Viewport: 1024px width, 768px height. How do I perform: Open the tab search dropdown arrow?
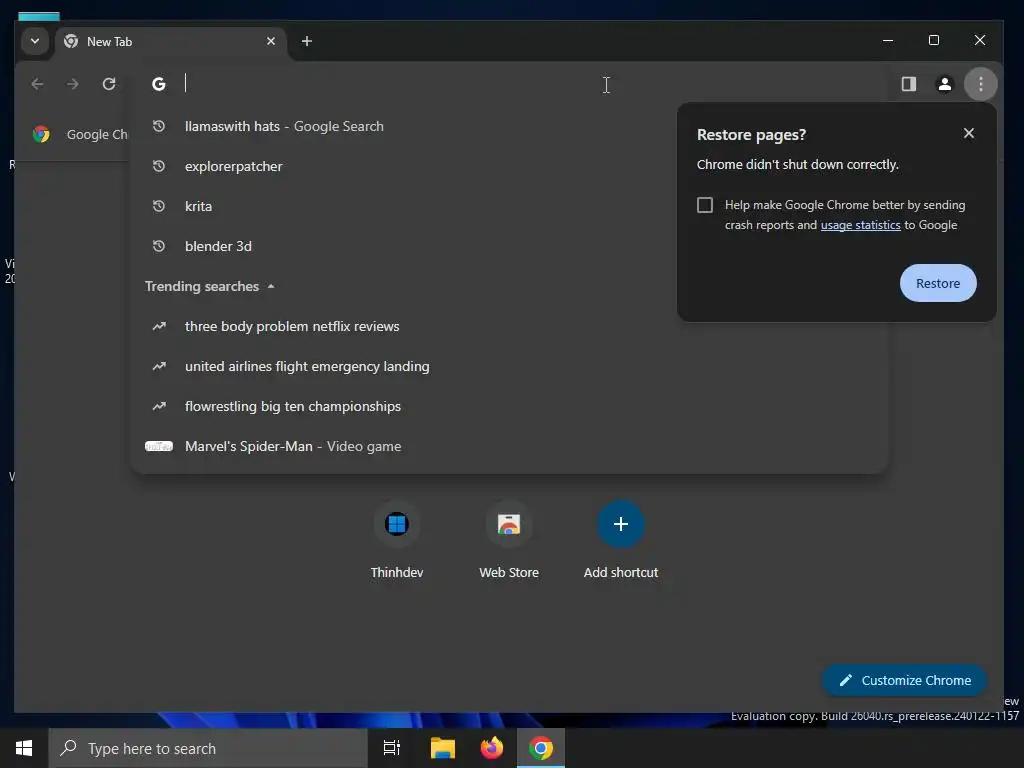pos(35,41)
